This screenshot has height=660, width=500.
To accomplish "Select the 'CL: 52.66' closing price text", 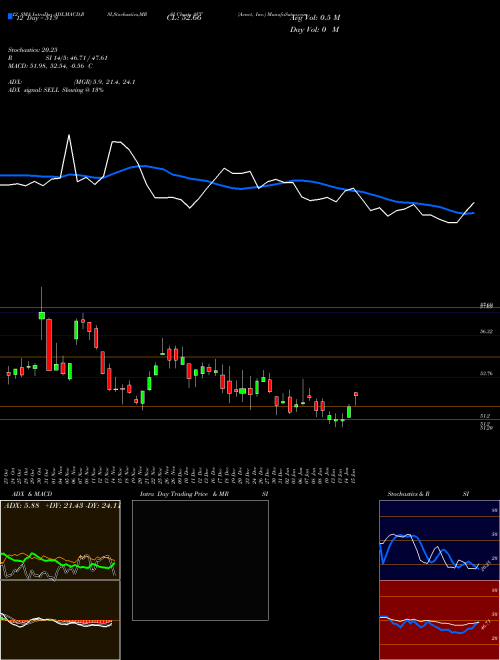I will pyautogui.click(x=184, y=18).
